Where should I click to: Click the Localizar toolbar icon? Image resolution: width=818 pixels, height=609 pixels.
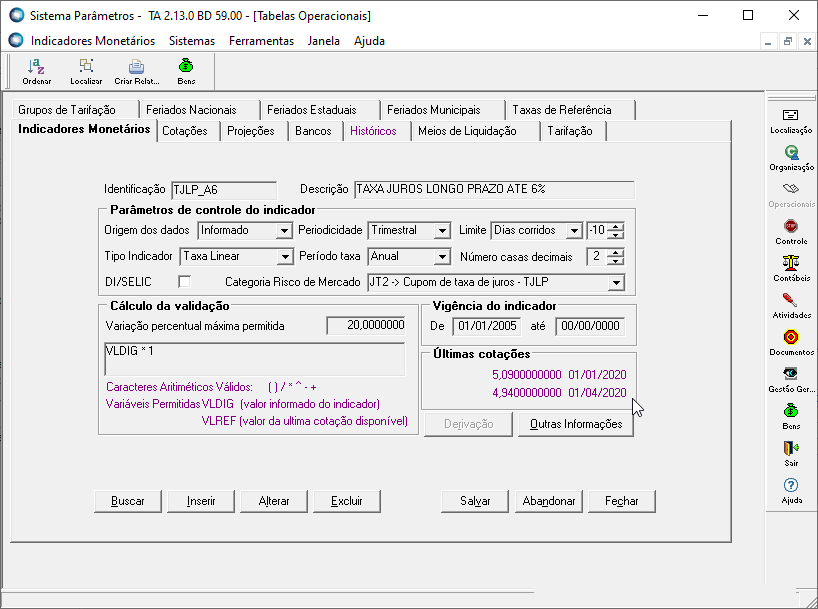point(86,71)
